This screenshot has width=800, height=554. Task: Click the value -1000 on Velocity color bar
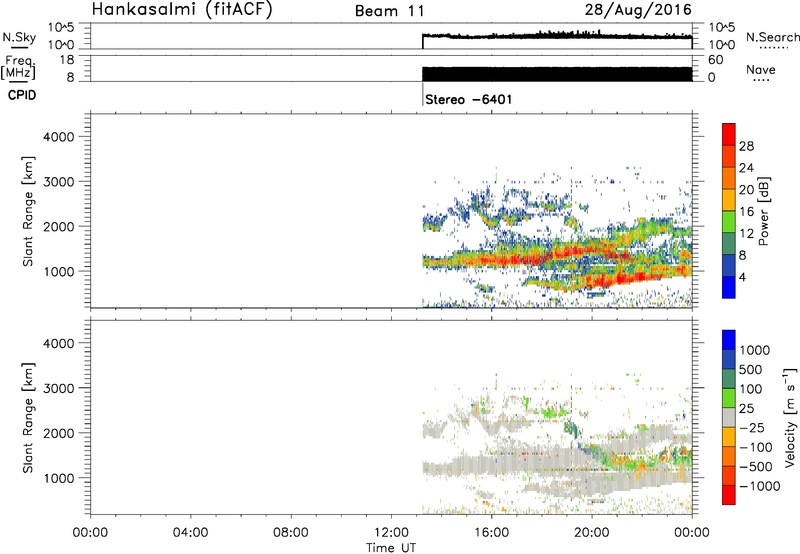point(759,486)
